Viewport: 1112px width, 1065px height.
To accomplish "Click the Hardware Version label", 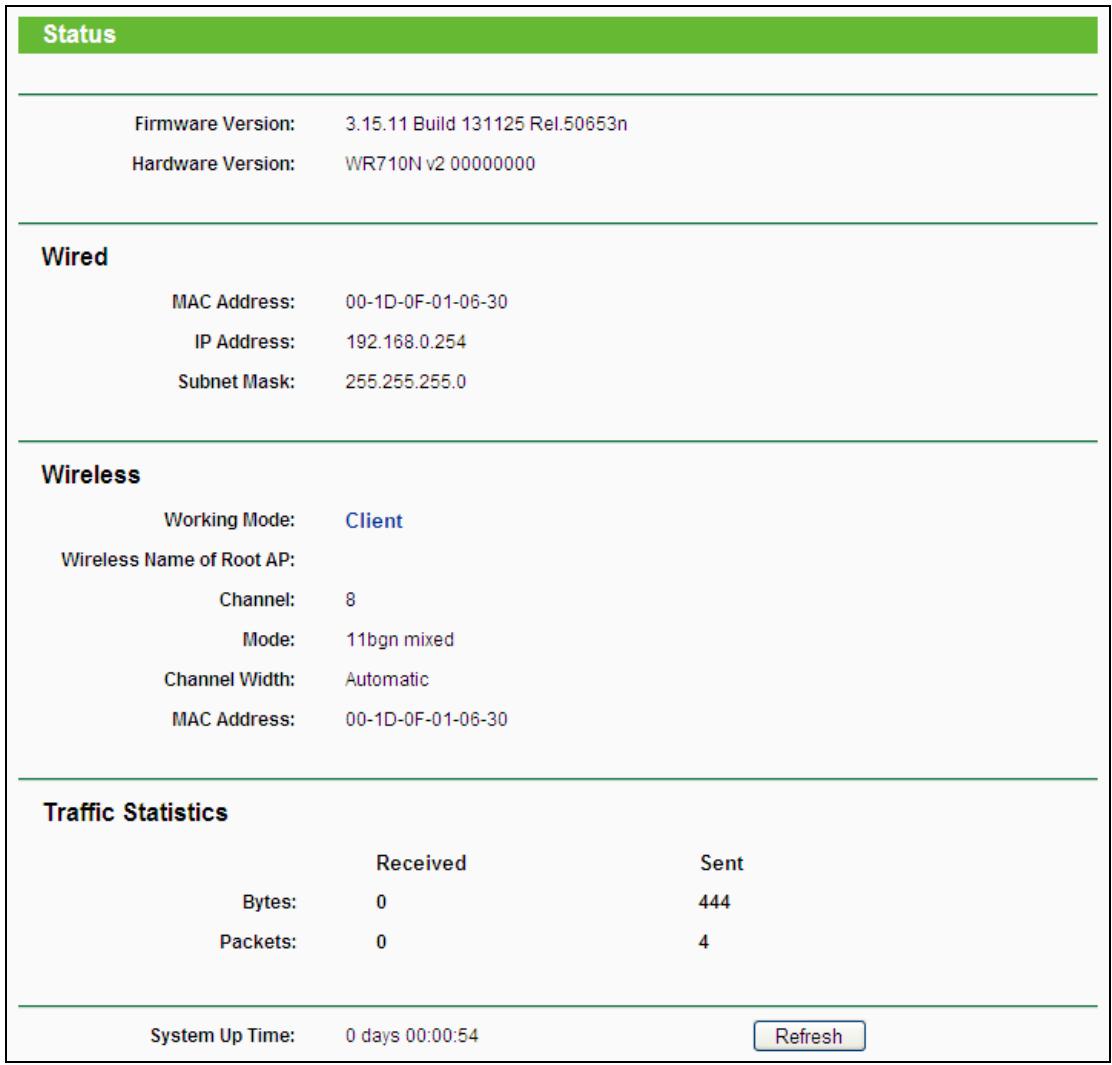I will click(x=213, y=164).
